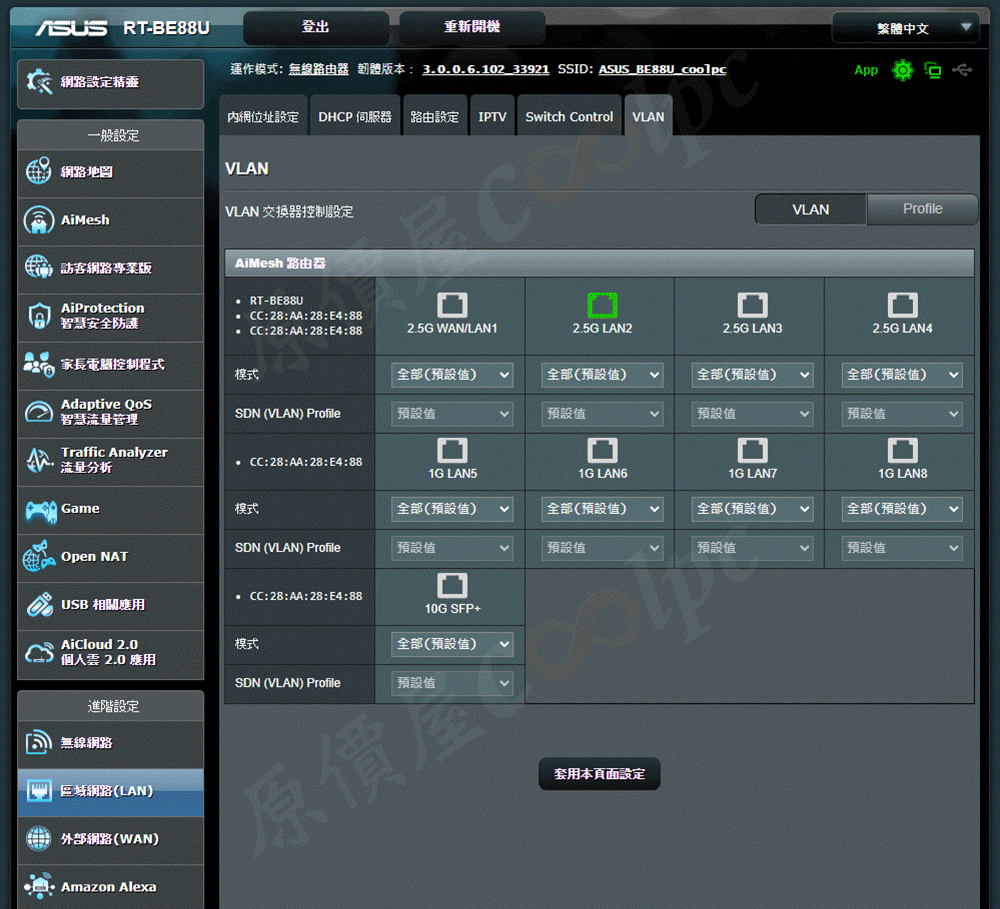Open the LAN IP settings tab
Viewport: 1000px width, 909px height.
click(x=263, y=116)
